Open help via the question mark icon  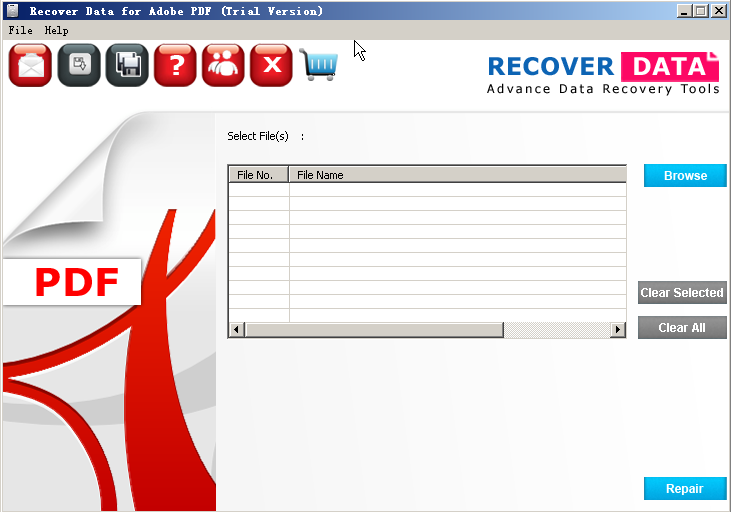tap(175, 65)
